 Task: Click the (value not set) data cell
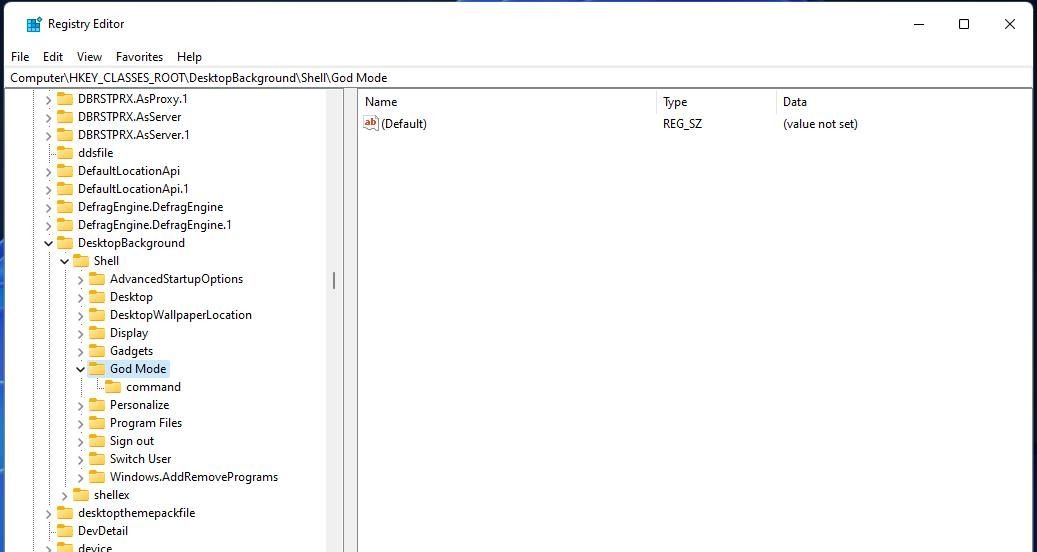(x=820, y=124)
